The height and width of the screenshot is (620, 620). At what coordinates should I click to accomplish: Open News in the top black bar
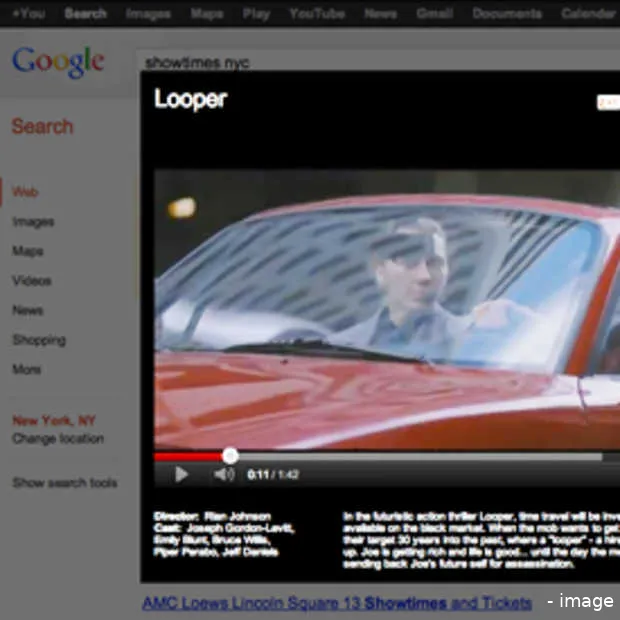click(380, 14)
